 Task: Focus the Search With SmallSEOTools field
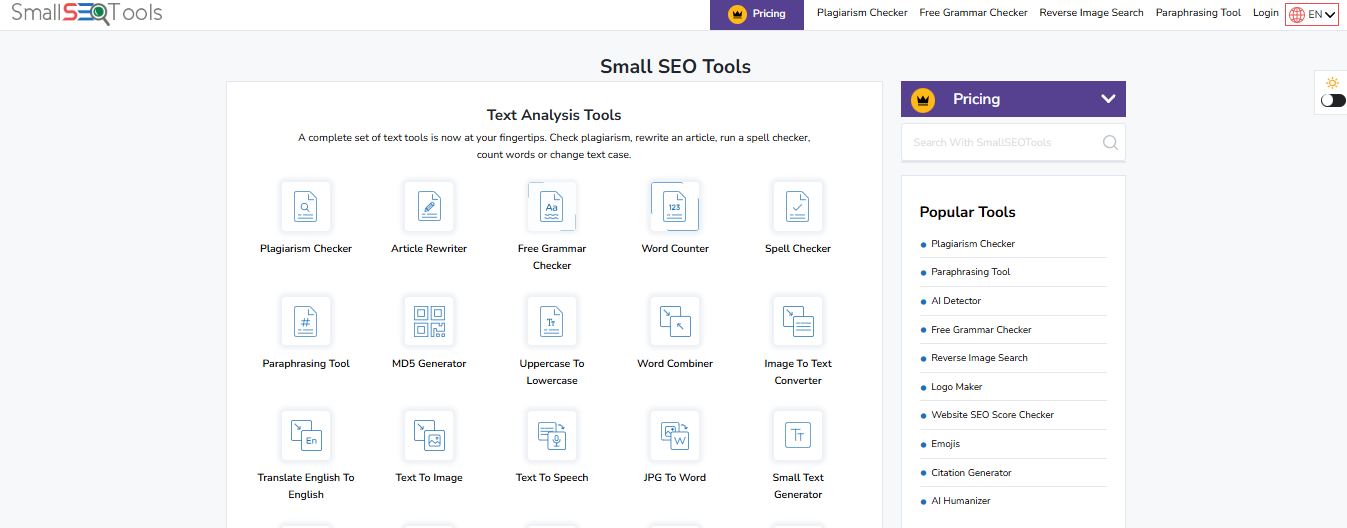point(1013,142)
